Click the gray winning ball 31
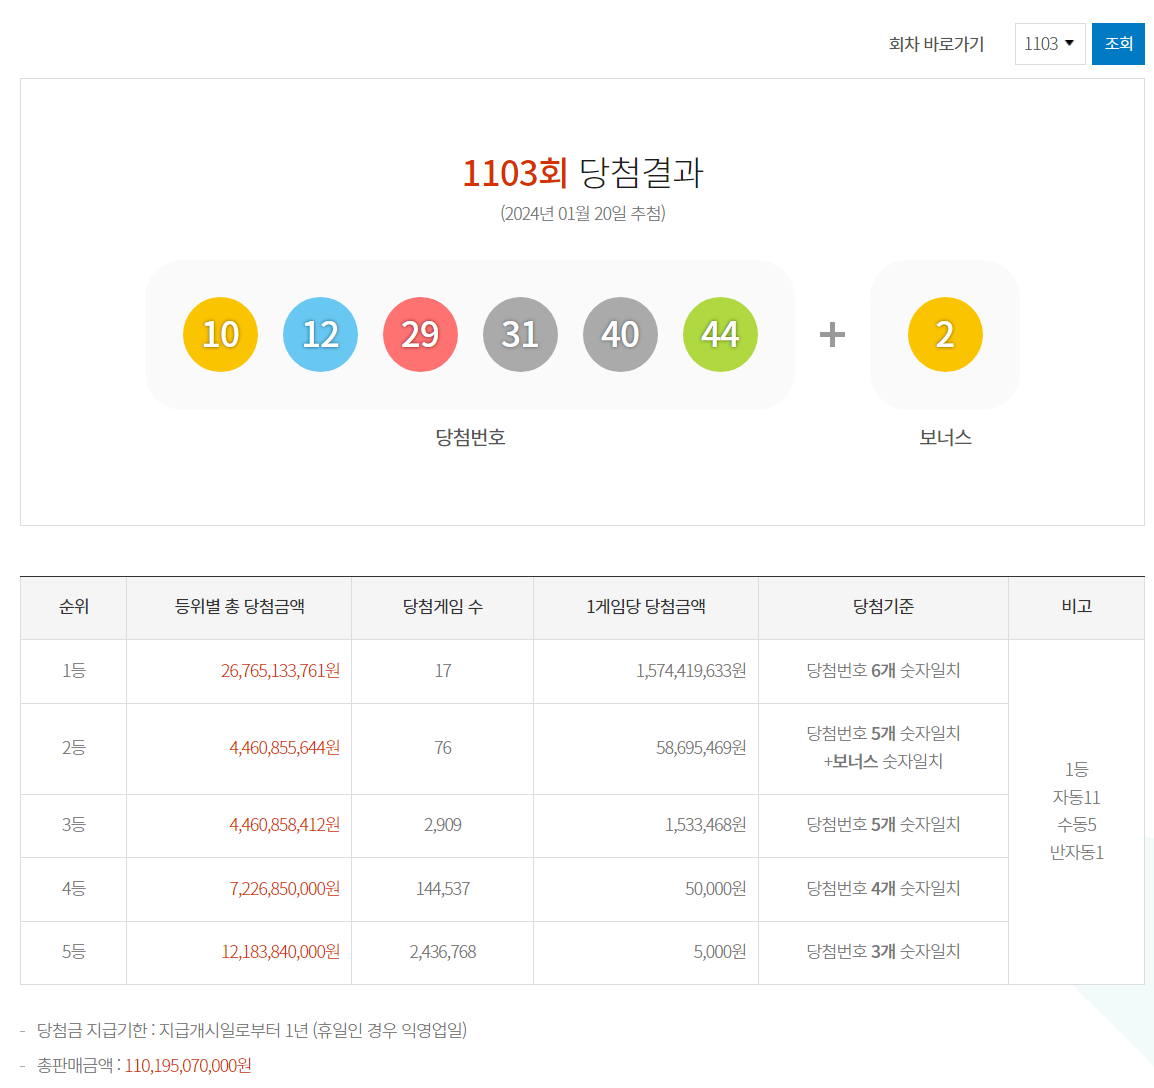The height and width of the screenshot is (1088, 1154). point(520,334)
